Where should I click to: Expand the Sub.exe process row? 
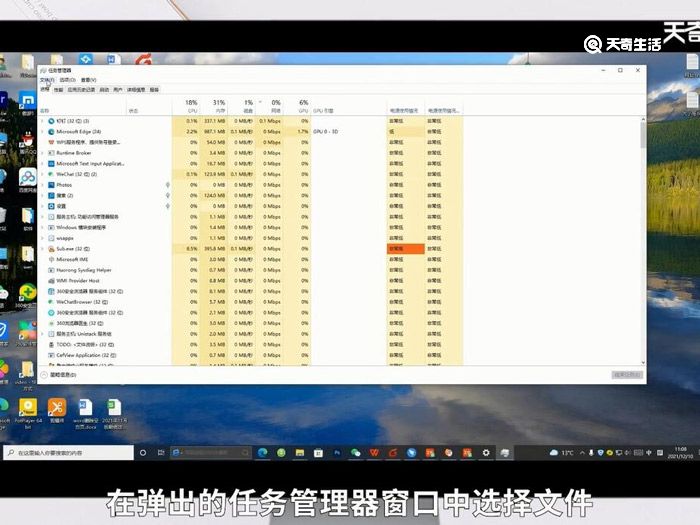(43, 249)
